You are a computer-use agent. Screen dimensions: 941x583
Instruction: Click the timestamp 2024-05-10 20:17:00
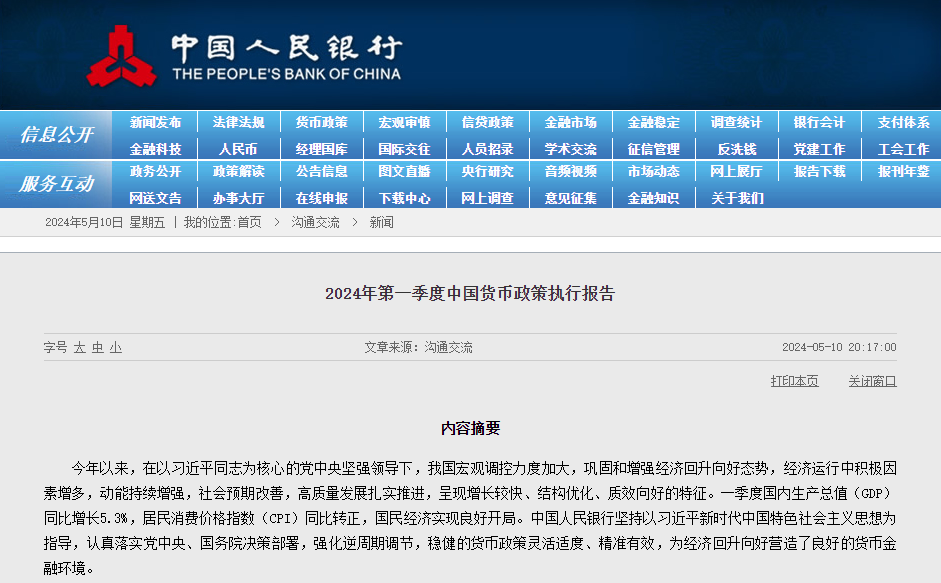click(x=839, y=348)
